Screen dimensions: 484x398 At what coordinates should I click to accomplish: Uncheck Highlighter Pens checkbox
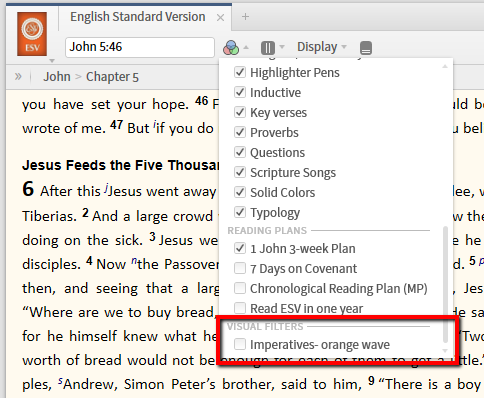click(240, 72)
